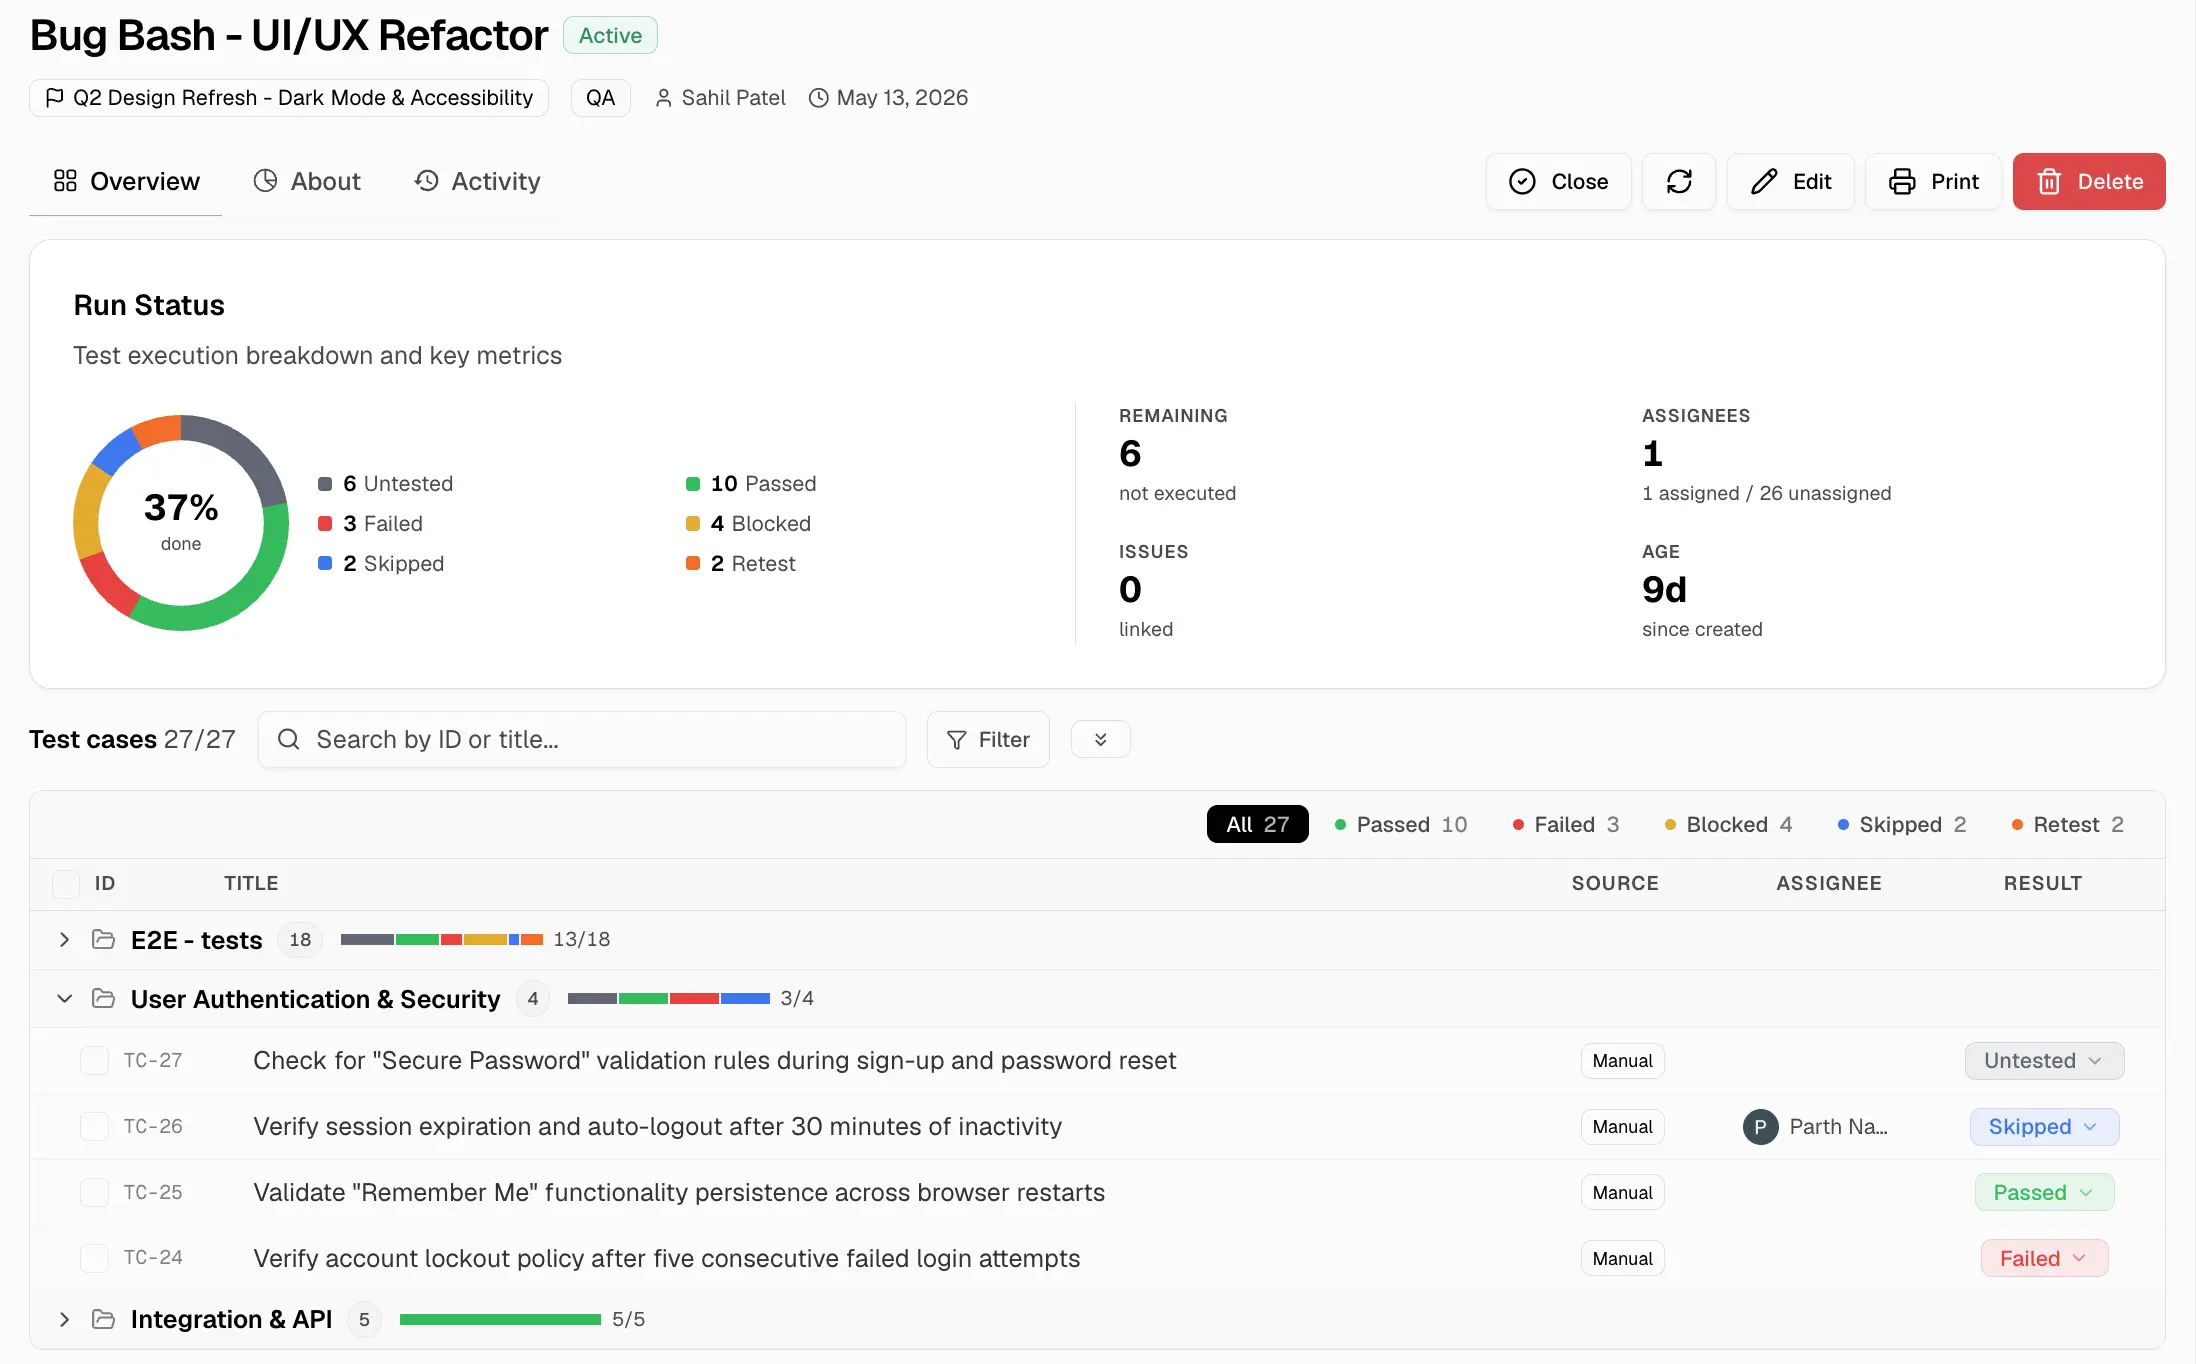Check the TC-26 row checkbox
Image resolution: width=2196 pixels, height=1364 pixels.
94,1126
